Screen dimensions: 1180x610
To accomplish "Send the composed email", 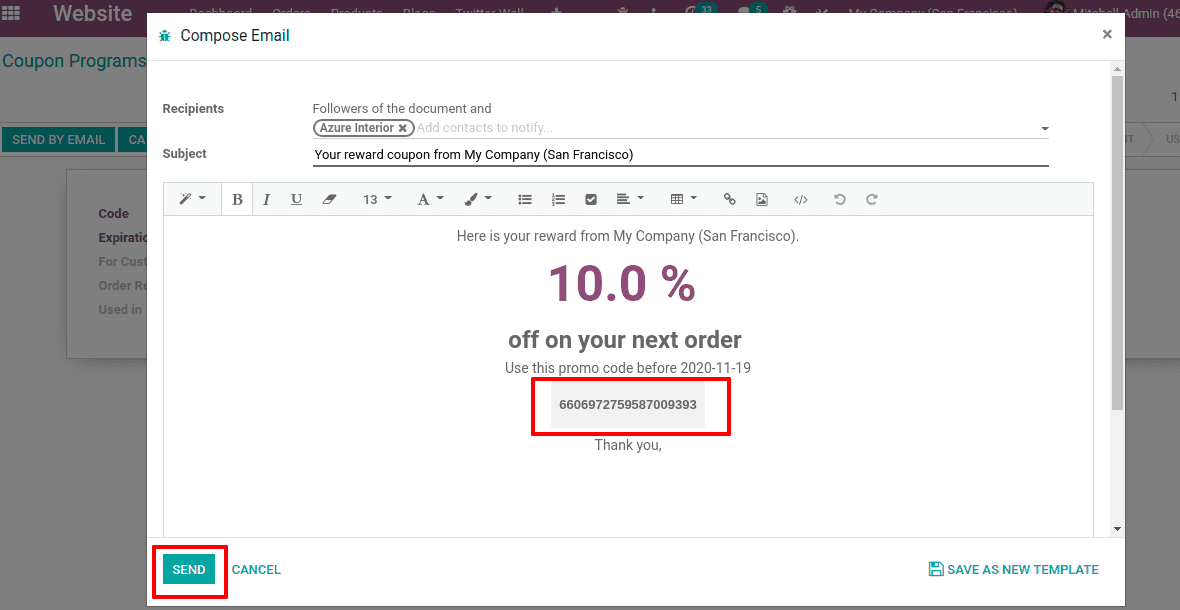I will click(x=189, y=569).
